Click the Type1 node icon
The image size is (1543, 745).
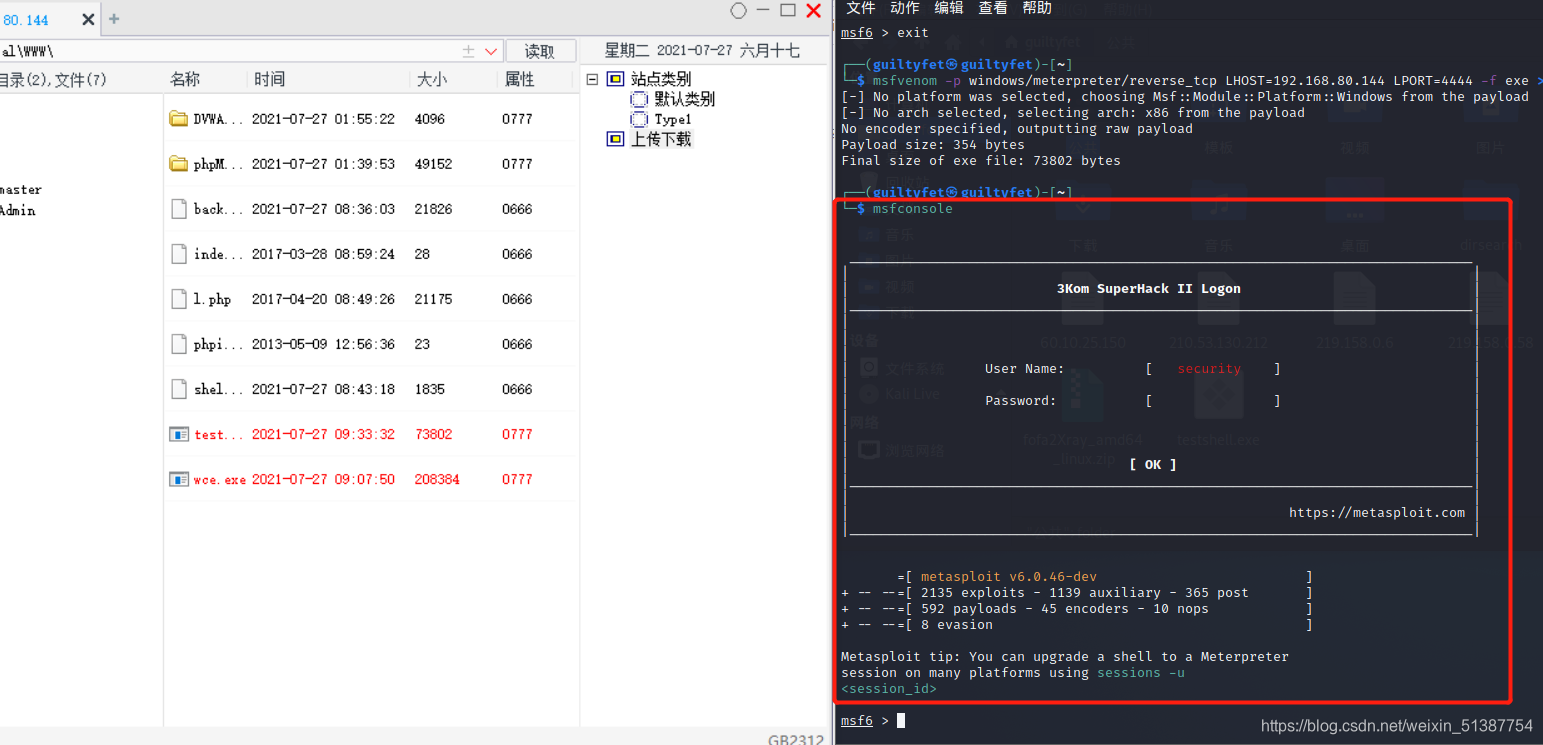tap(639, 119)
